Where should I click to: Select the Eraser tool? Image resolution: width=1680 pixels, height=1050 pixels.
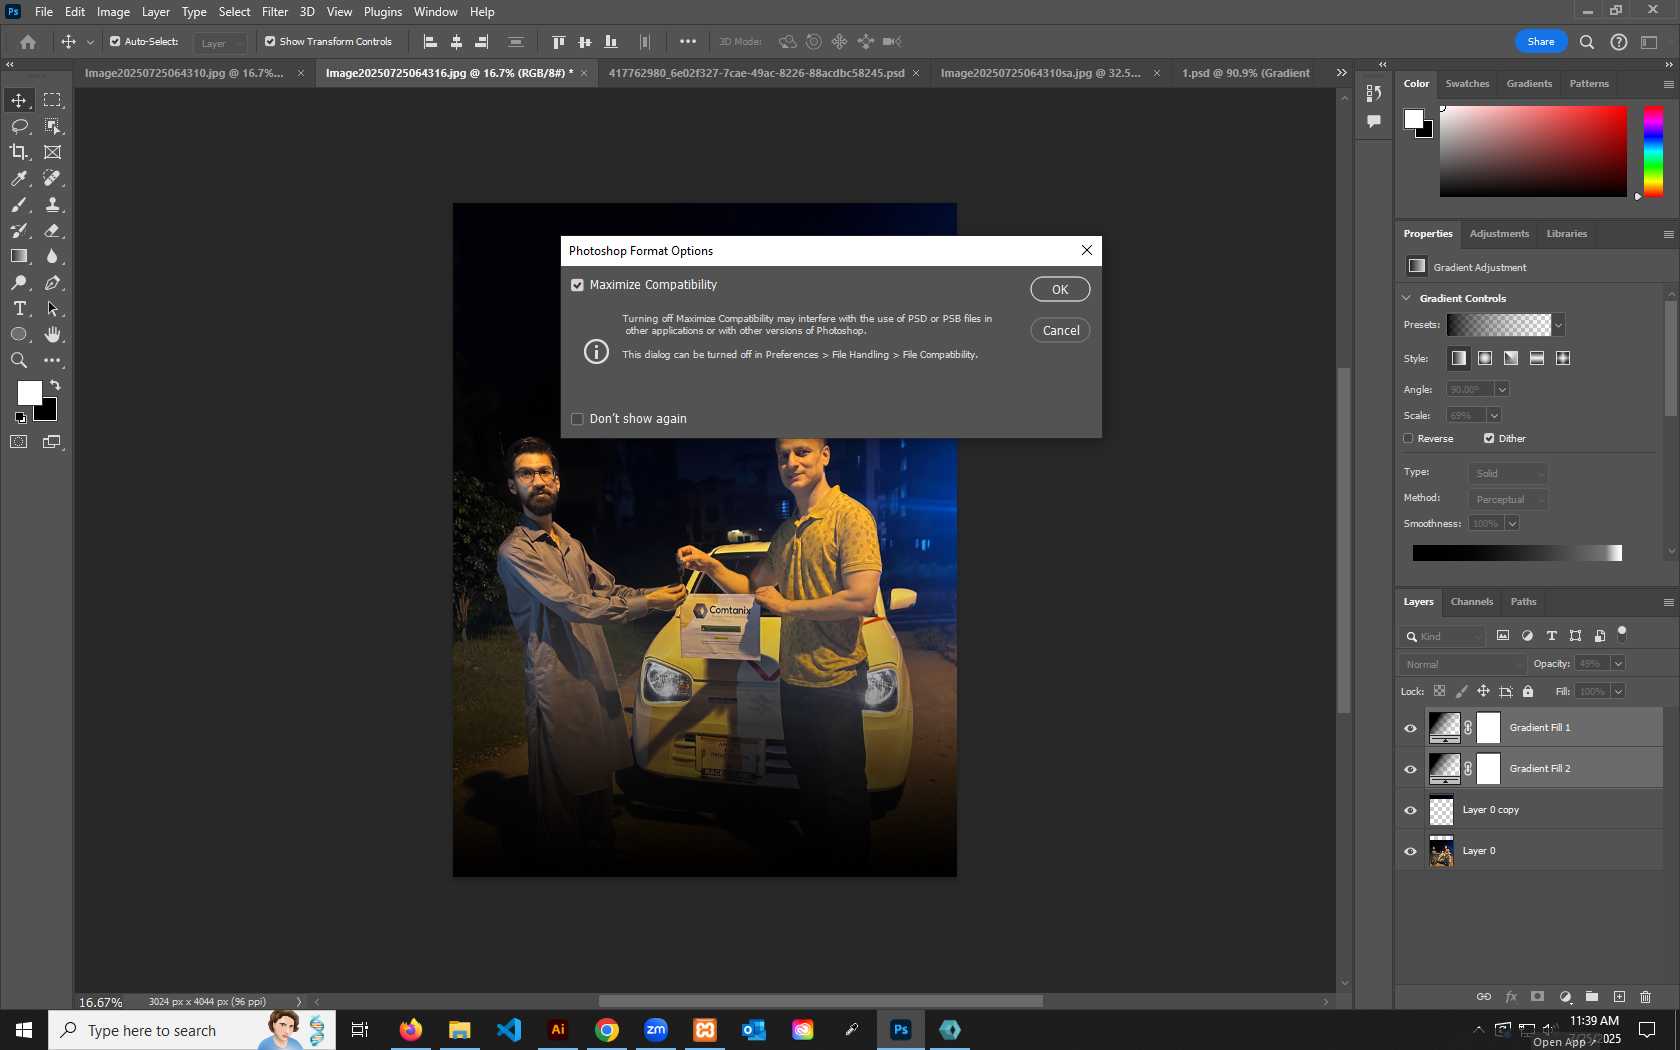point(52,230)
